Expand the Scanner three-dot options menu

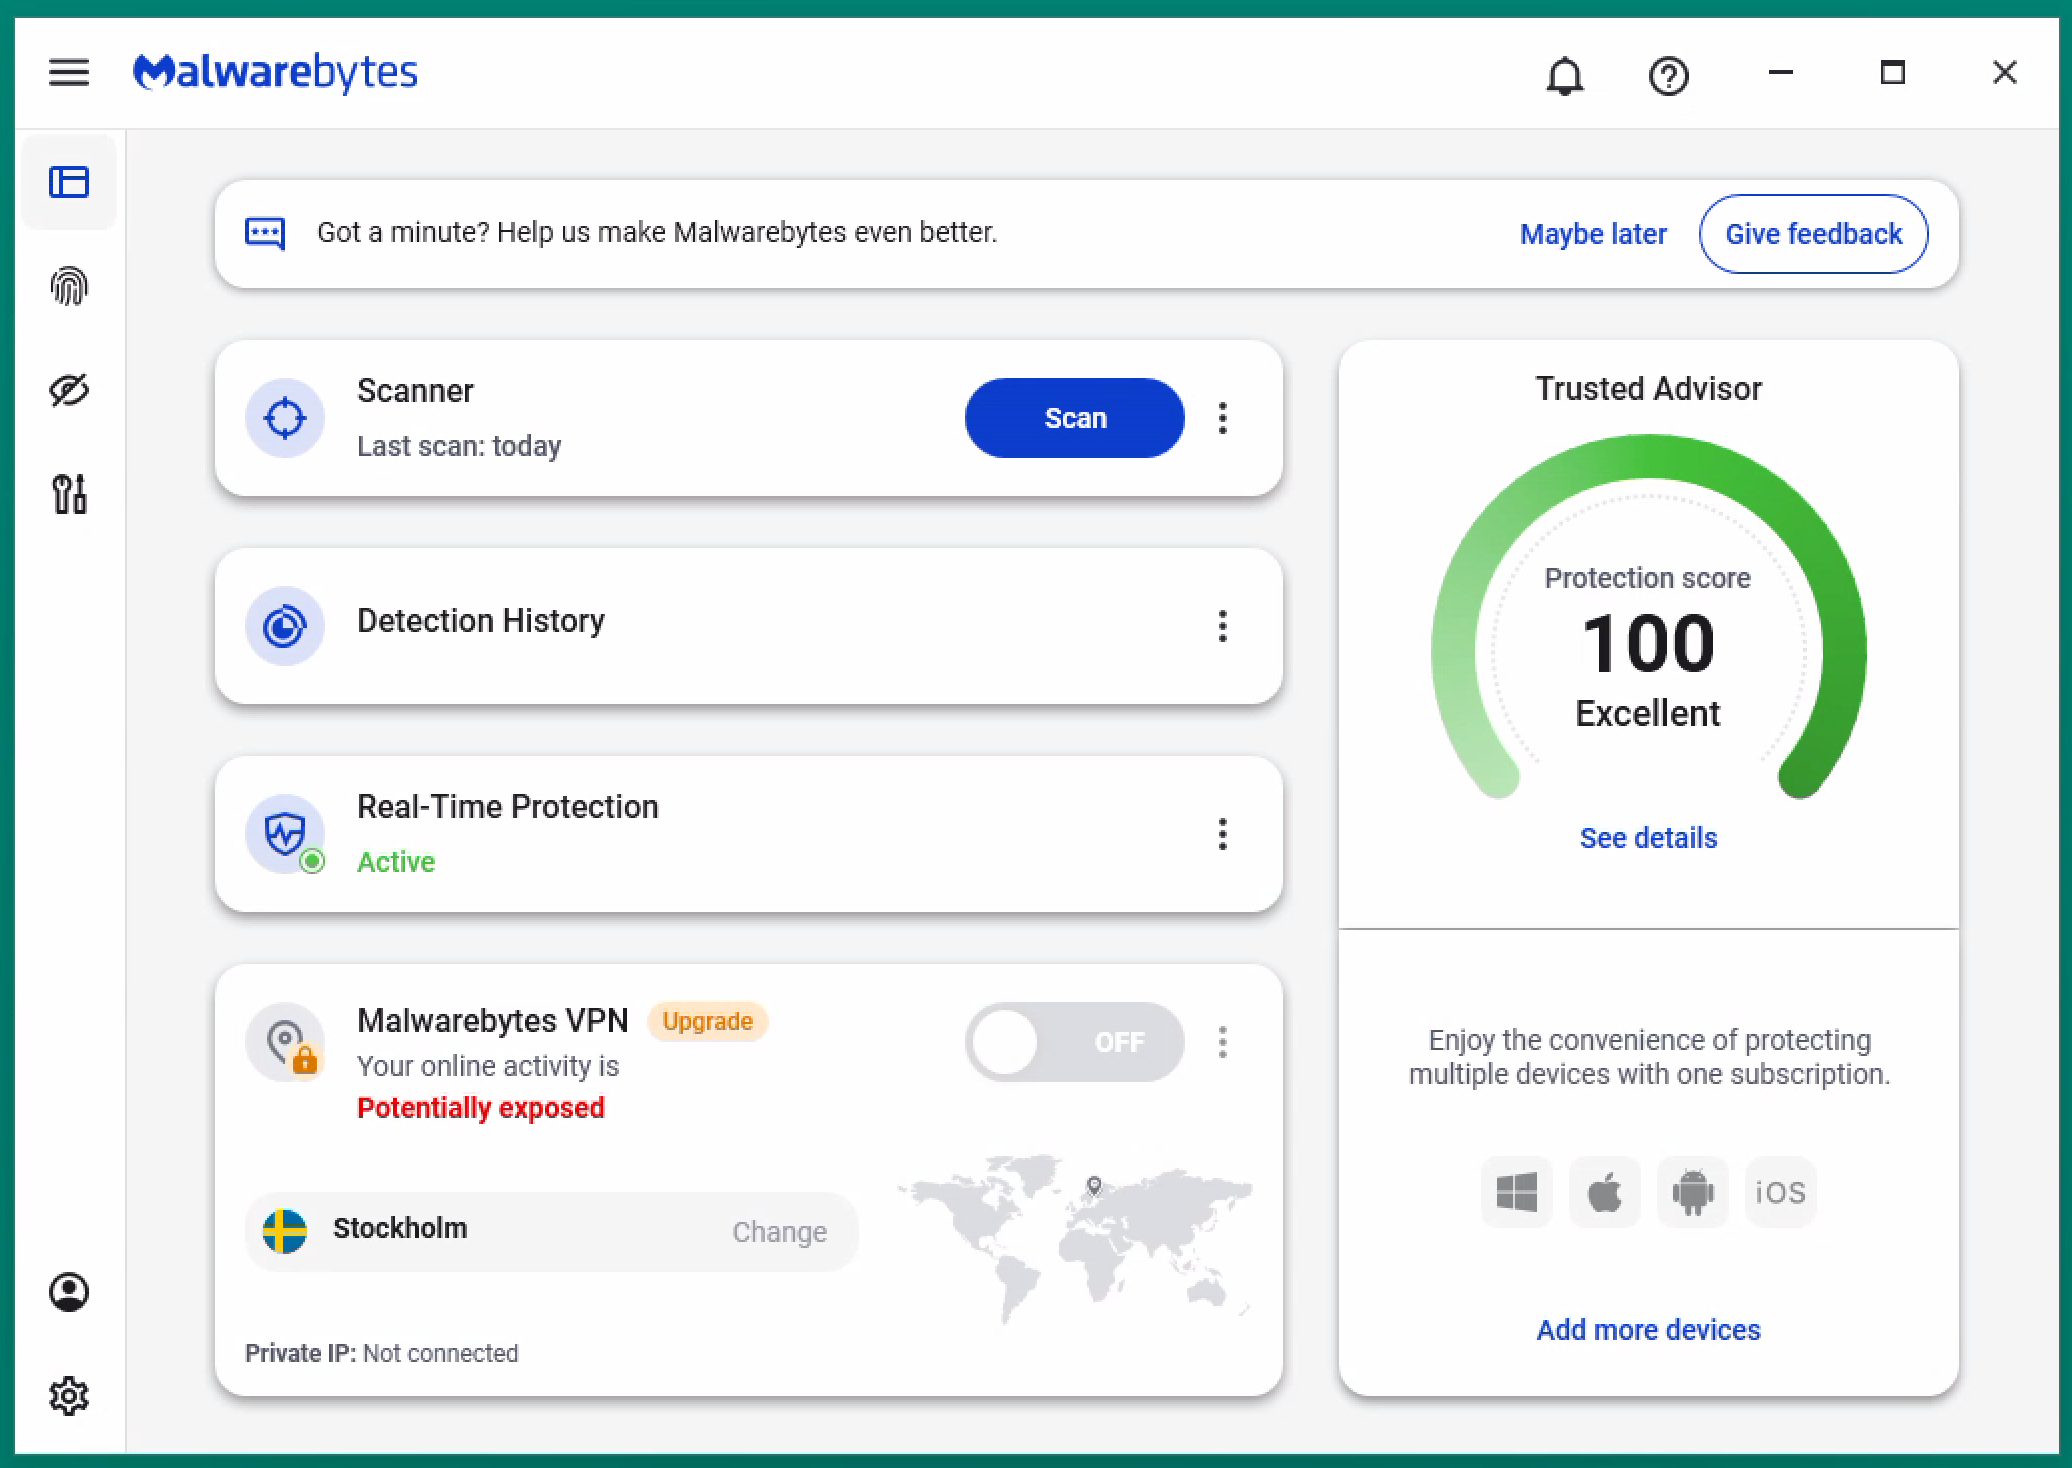tap(1222, 418)
